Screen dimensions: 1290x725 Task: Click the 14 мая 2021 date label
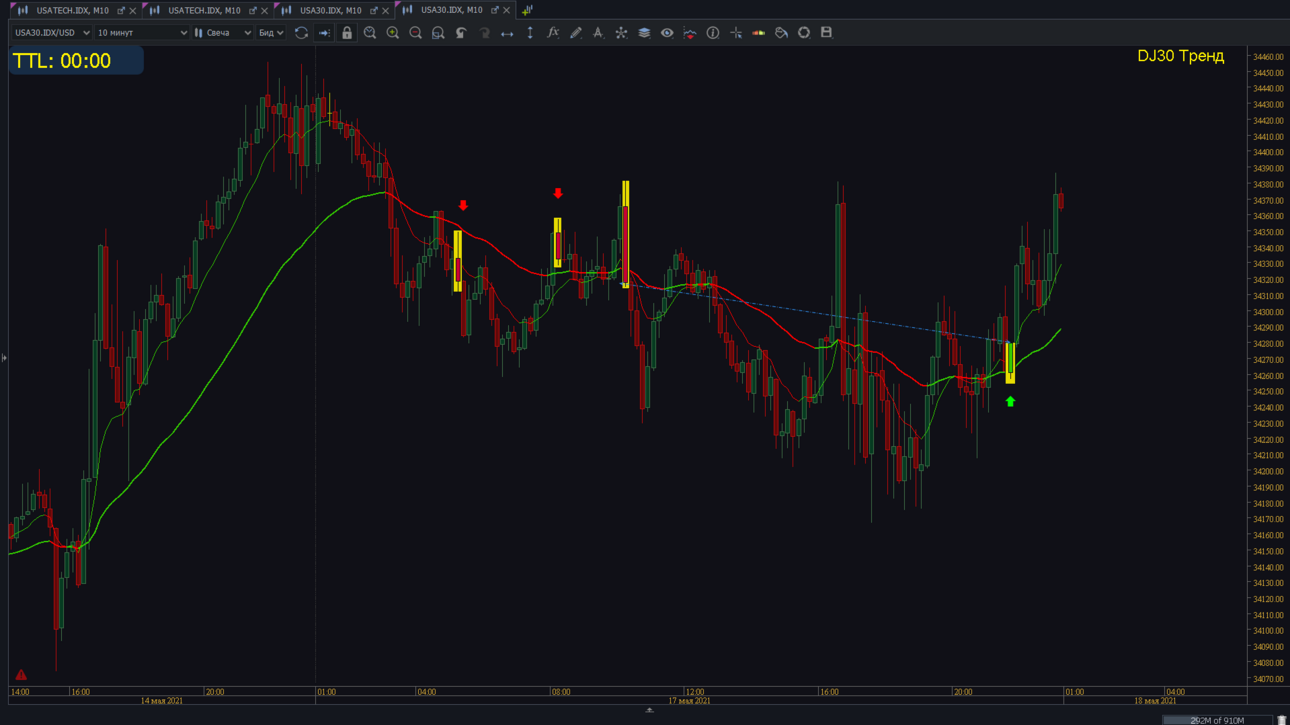click(161, 701)
